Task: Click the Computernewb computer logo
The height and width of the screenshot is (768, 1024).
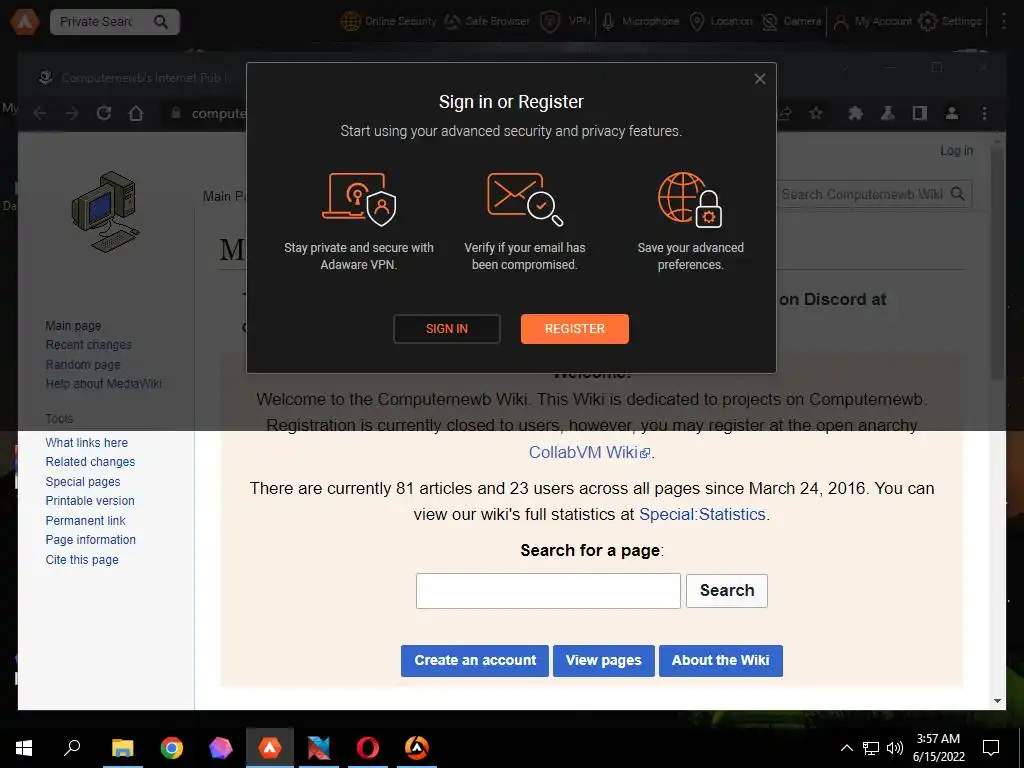Action: click(105, 212)
